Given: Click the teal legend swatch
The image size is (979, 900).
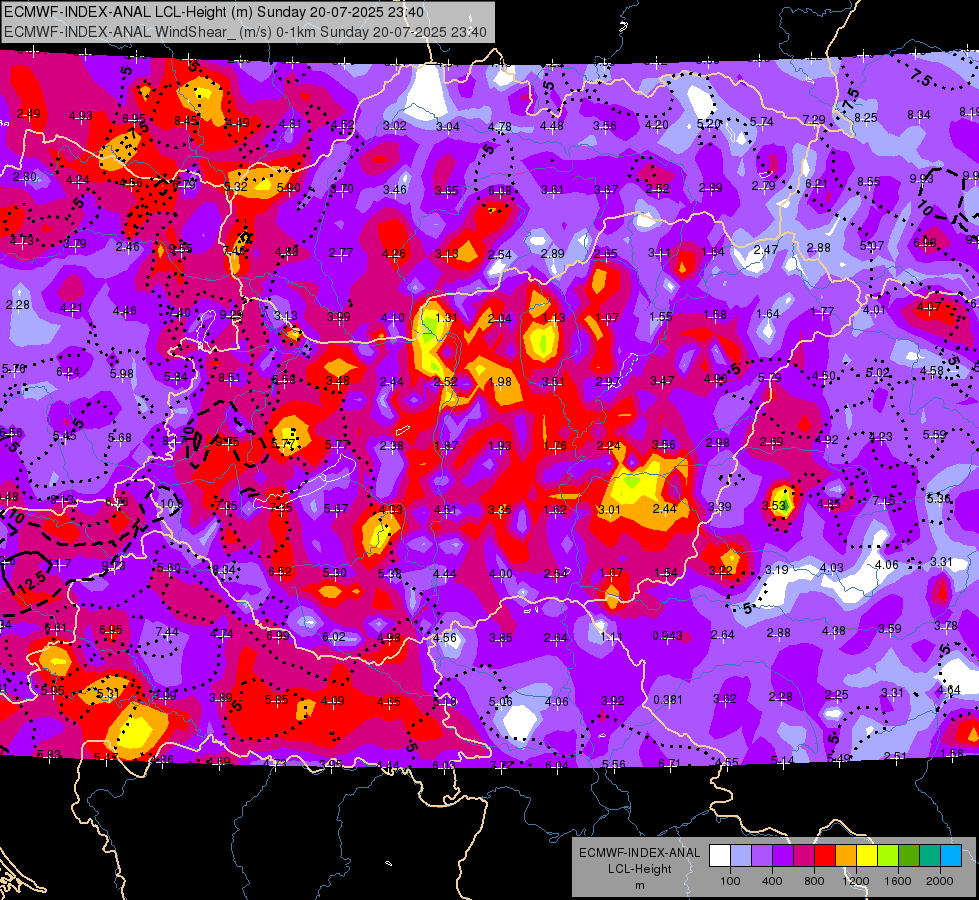Looking at the screenshot, I should coord(930,856).
